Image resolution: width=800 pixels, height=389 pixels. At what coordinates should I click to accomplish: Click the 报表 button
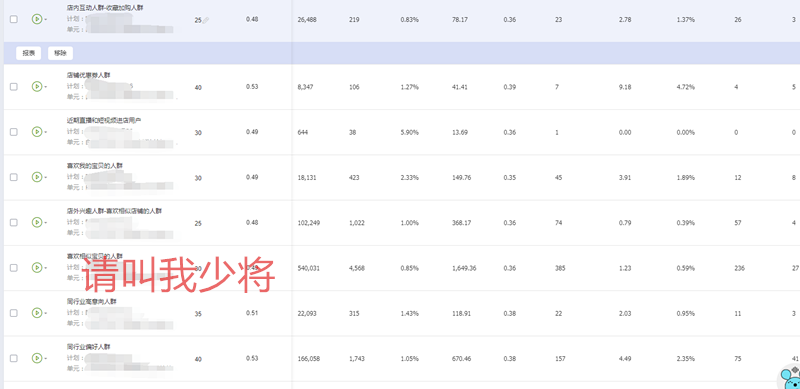pos(29,53)
